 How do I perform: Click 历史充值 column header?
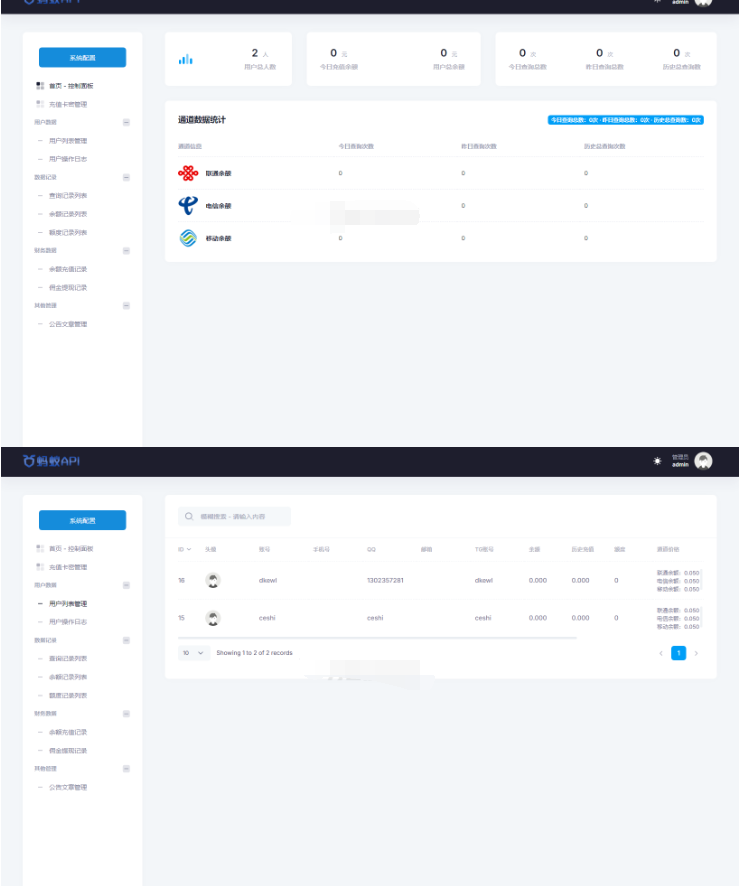click(x=583, y=549)
